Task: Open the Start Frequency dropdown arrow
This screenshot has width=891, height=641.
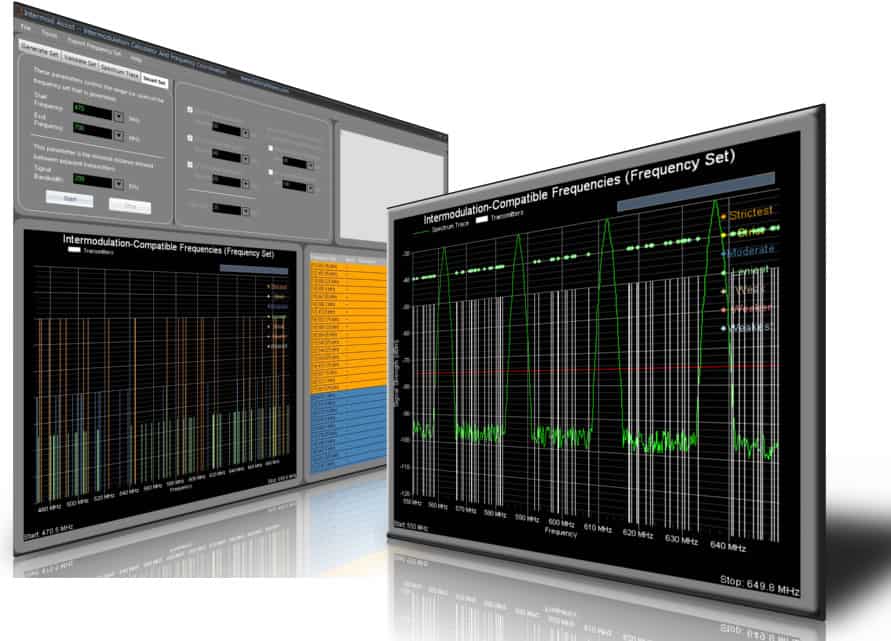Action: pos(119,116)
